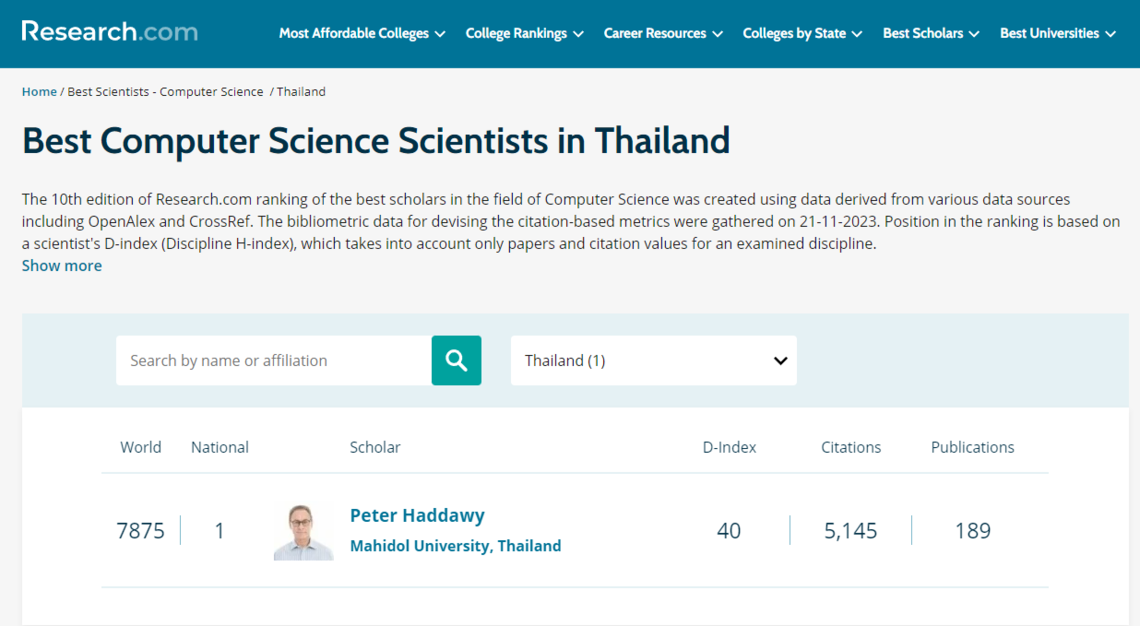Click the D-Index column header
This screenshot has height=626, width=1140.
(729, 447)
